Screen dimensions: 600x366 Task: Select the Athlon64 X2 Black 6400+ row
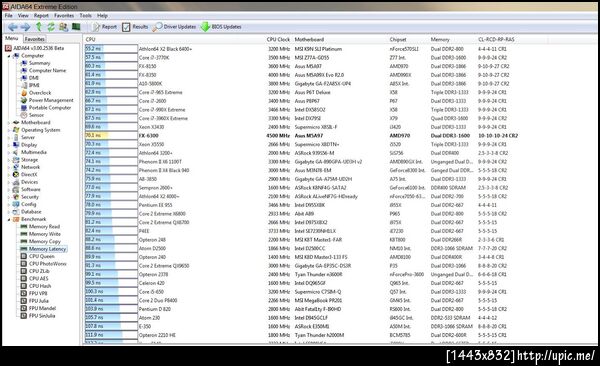[x=295, y=49]
